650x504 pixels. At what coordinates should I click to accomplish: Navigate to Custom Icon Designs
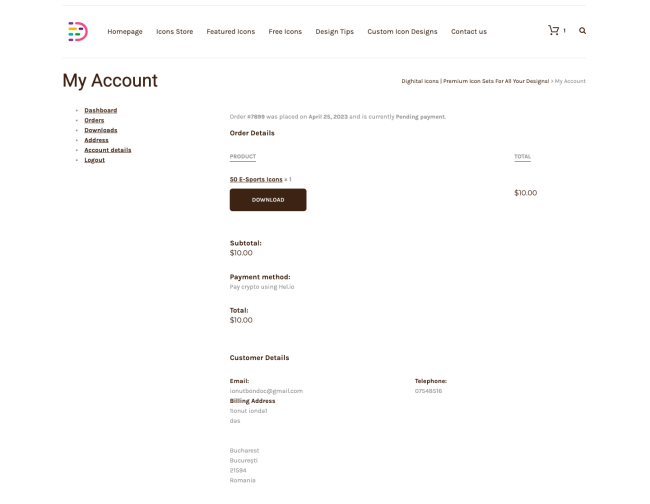click(x=402, y=32)
